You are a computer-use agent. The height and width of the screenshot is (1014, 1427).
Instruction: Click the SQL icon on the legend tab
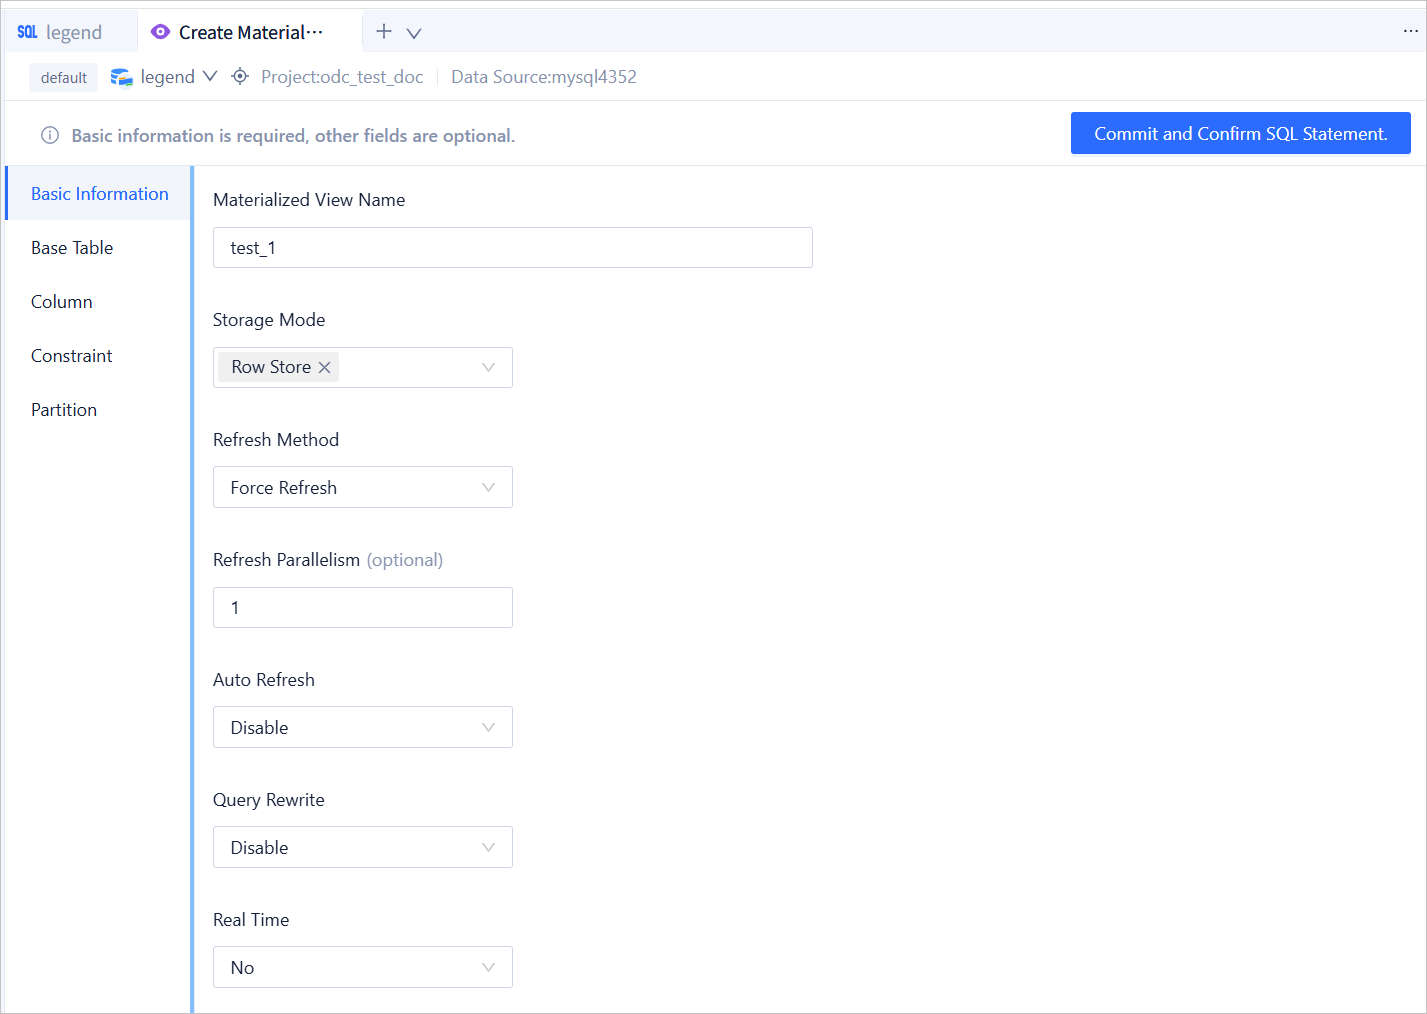[x=27, y=32]
